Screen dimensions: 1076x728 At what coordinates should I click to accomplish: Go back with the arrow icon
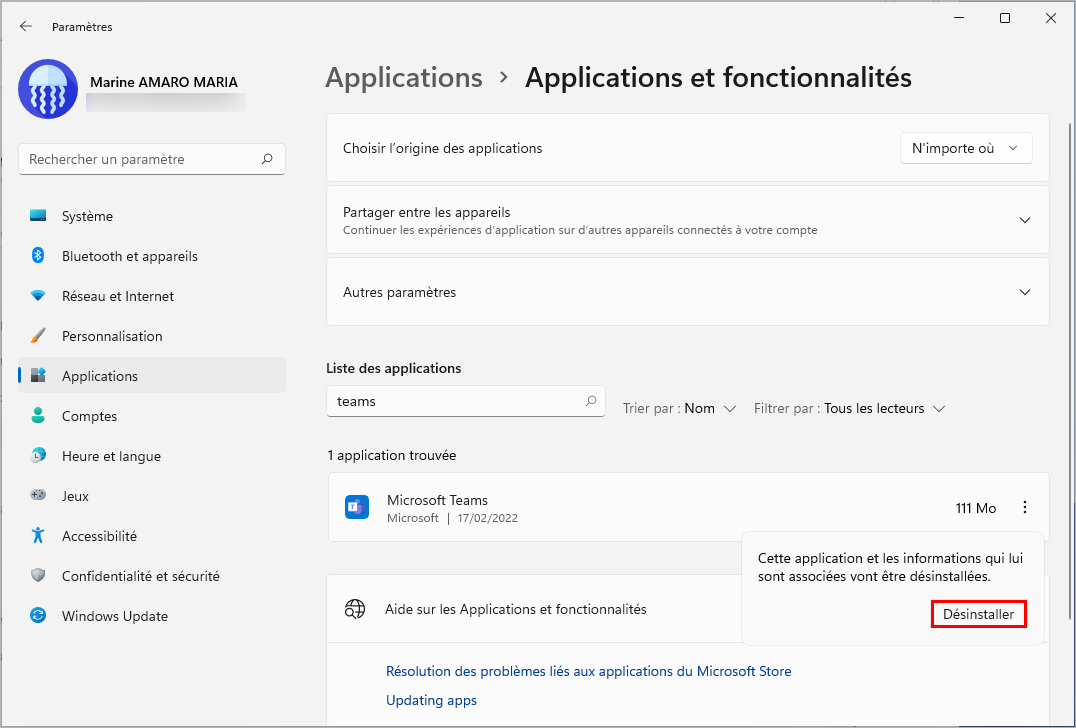[x=26, y=26]
